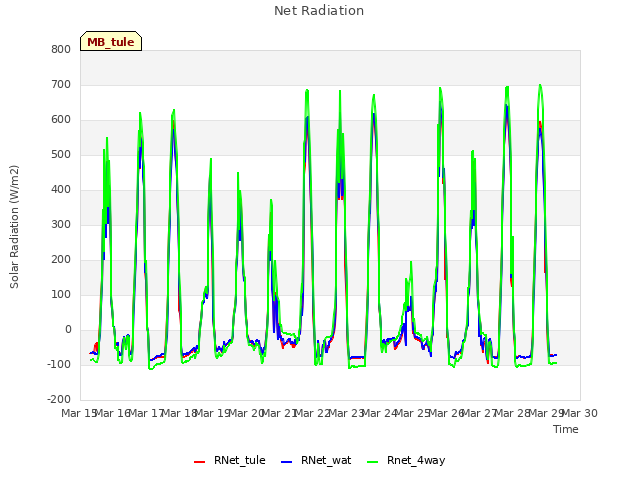Click the 500 y-axis tick label
The width and height of the screenshot is (640, 480).
click(61, 155)
